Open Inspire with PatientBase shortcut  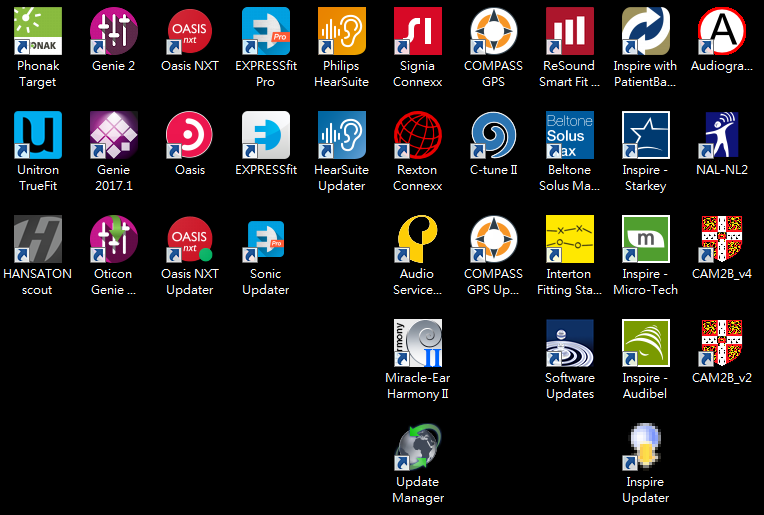(646, 31)
